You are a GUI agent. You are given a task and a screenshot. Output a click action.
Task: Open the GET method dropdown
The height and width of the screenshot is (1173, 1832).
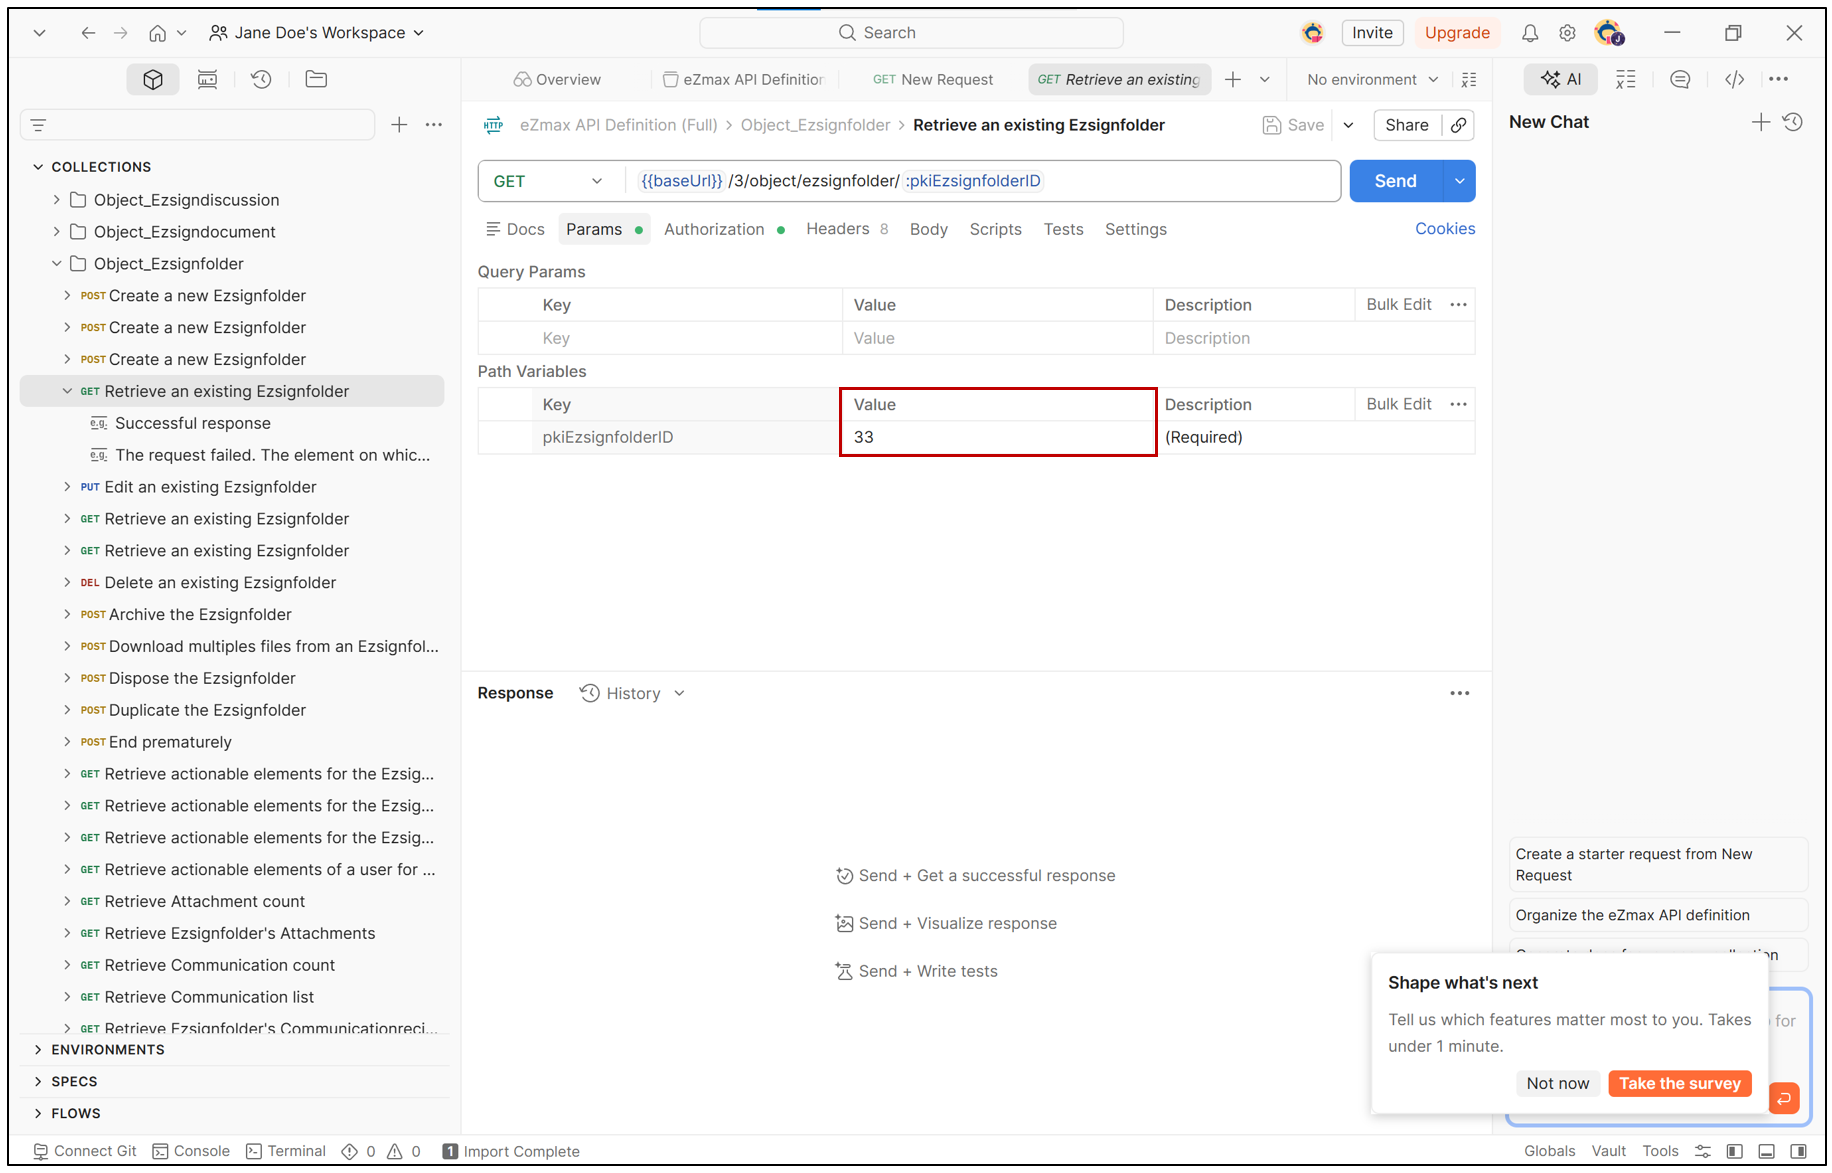pos(548,181)
